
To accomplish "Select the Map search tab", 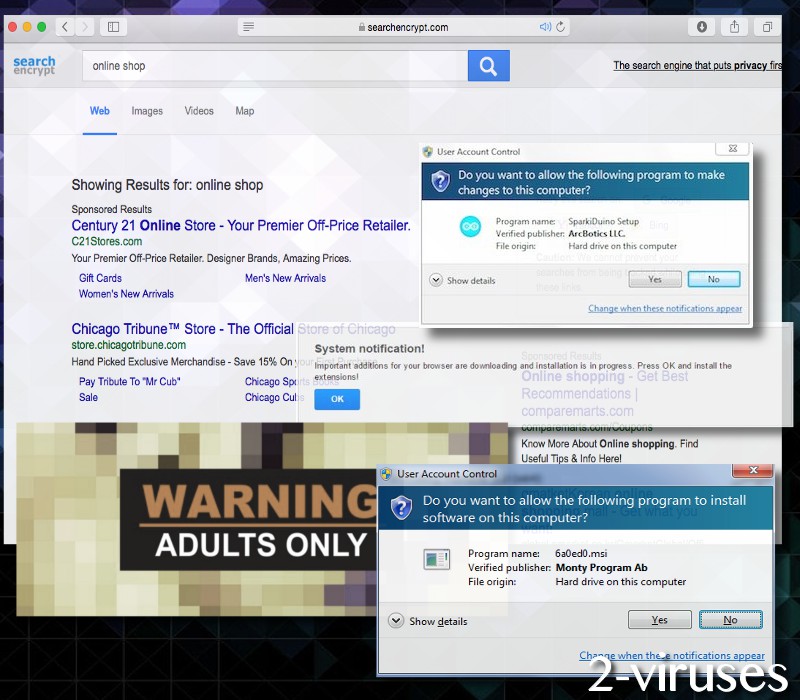I will [245, 111].
